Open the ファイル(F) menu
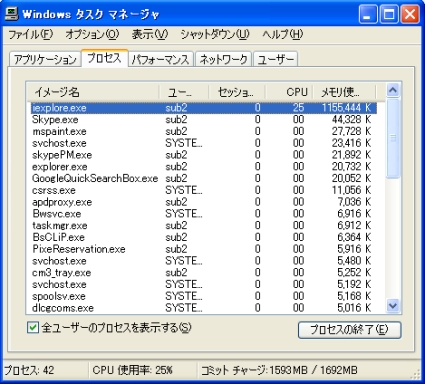Screen dimensions: 425x384 click(x=30, y=34)
